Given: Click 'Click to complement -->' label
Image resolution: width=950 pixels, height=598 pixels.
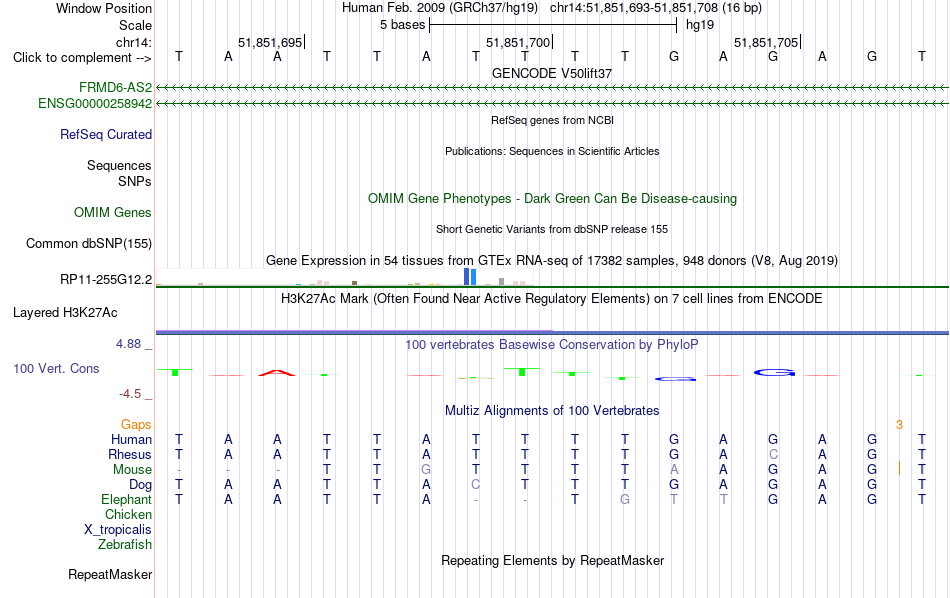Looking at the screenshot, I should [x=82, y=58].
